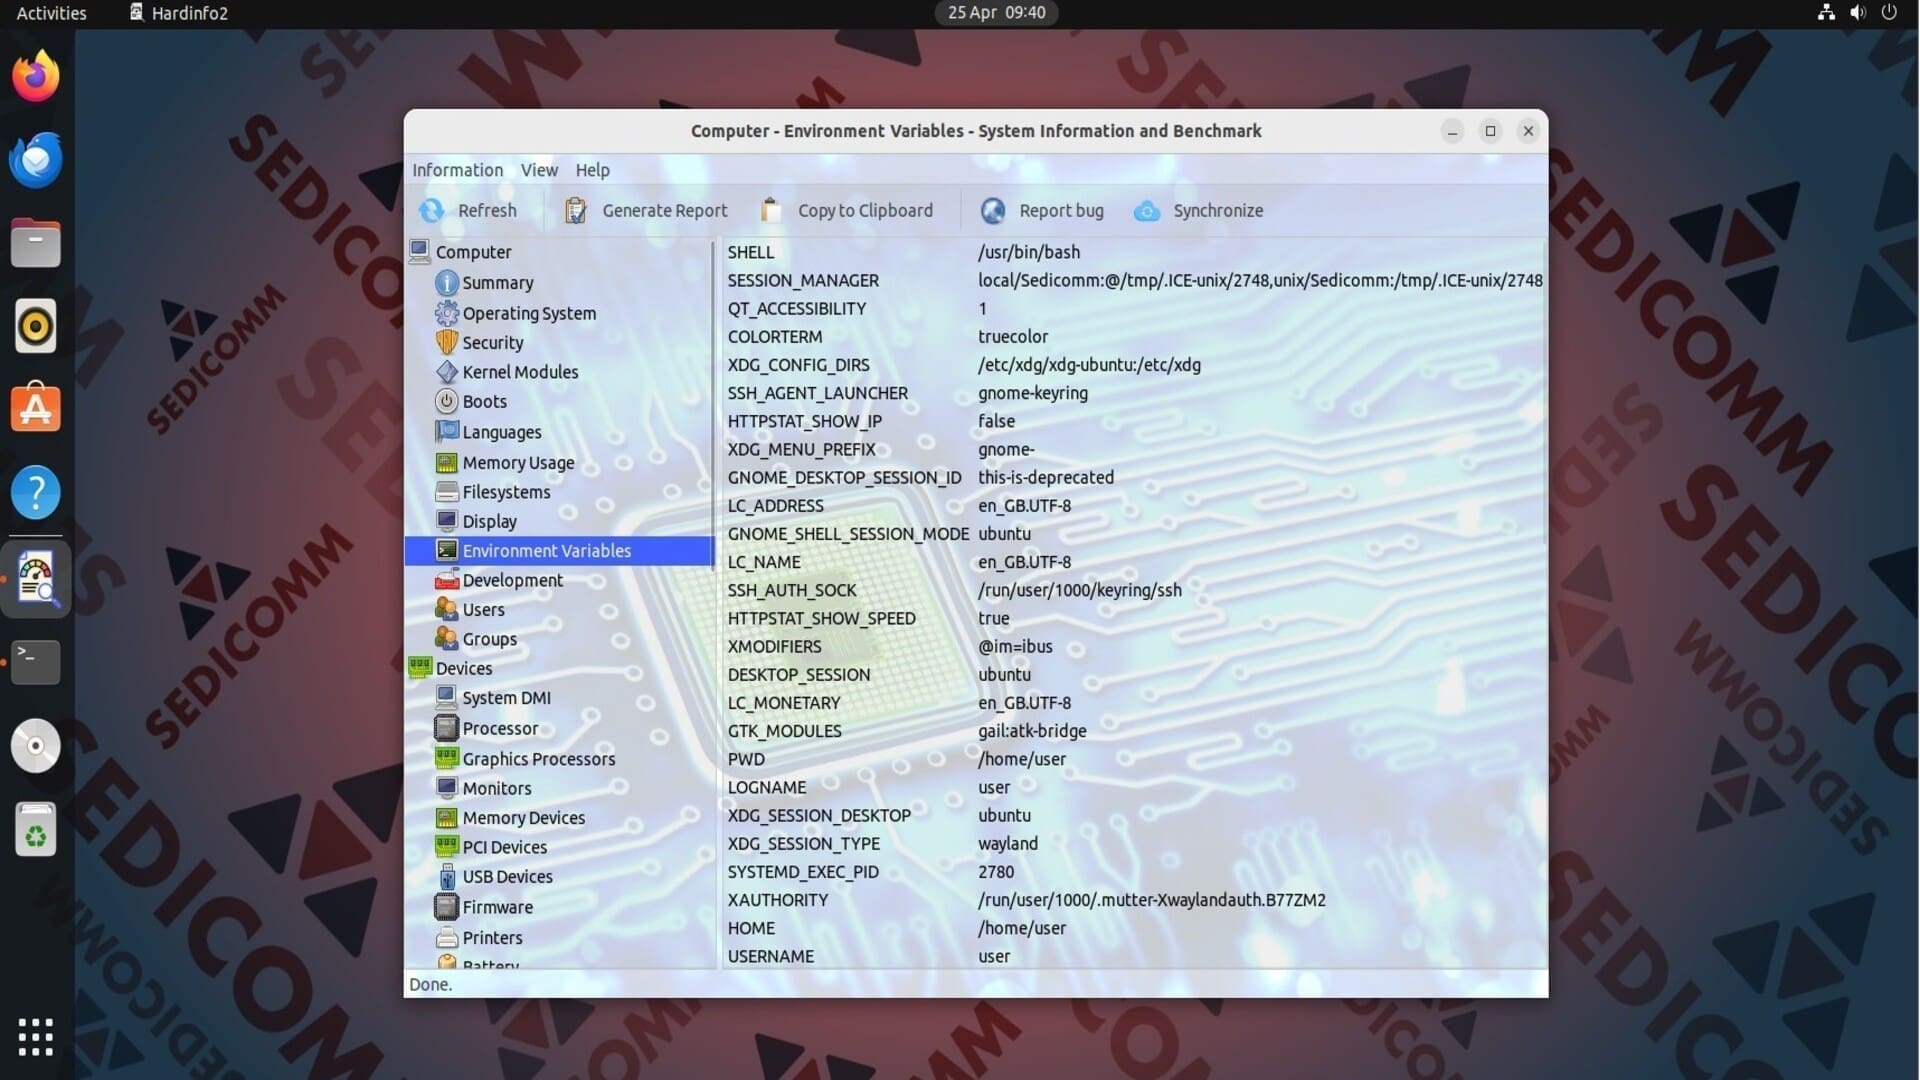The image size is (1920, 1080).
Task: Select the Processor chip icon in sidebar
Action: 446,728
